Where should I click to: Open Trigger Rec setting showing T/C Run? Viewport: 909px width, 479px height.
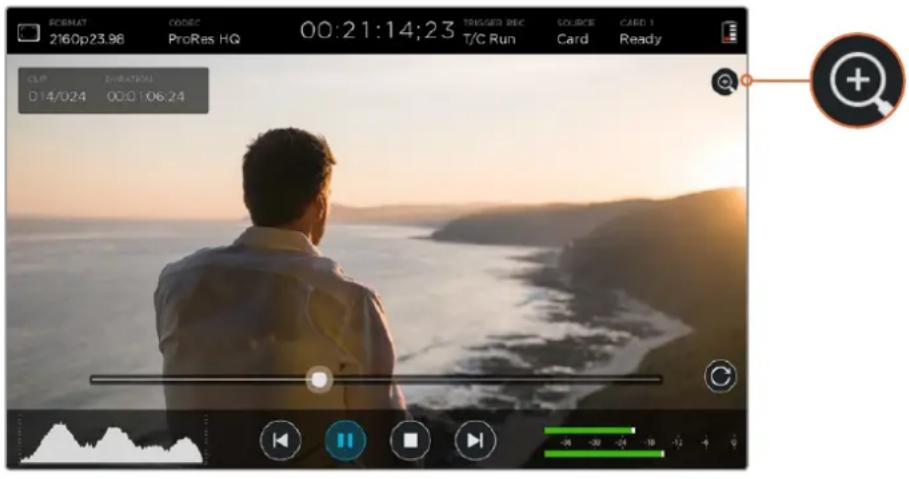[x=493, y=32]
